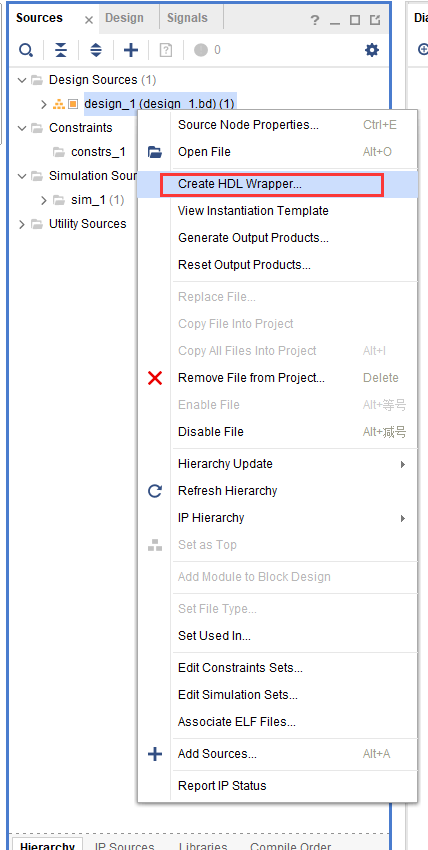
Task: Expand the design_1 block design node
Action: (44, 104)
